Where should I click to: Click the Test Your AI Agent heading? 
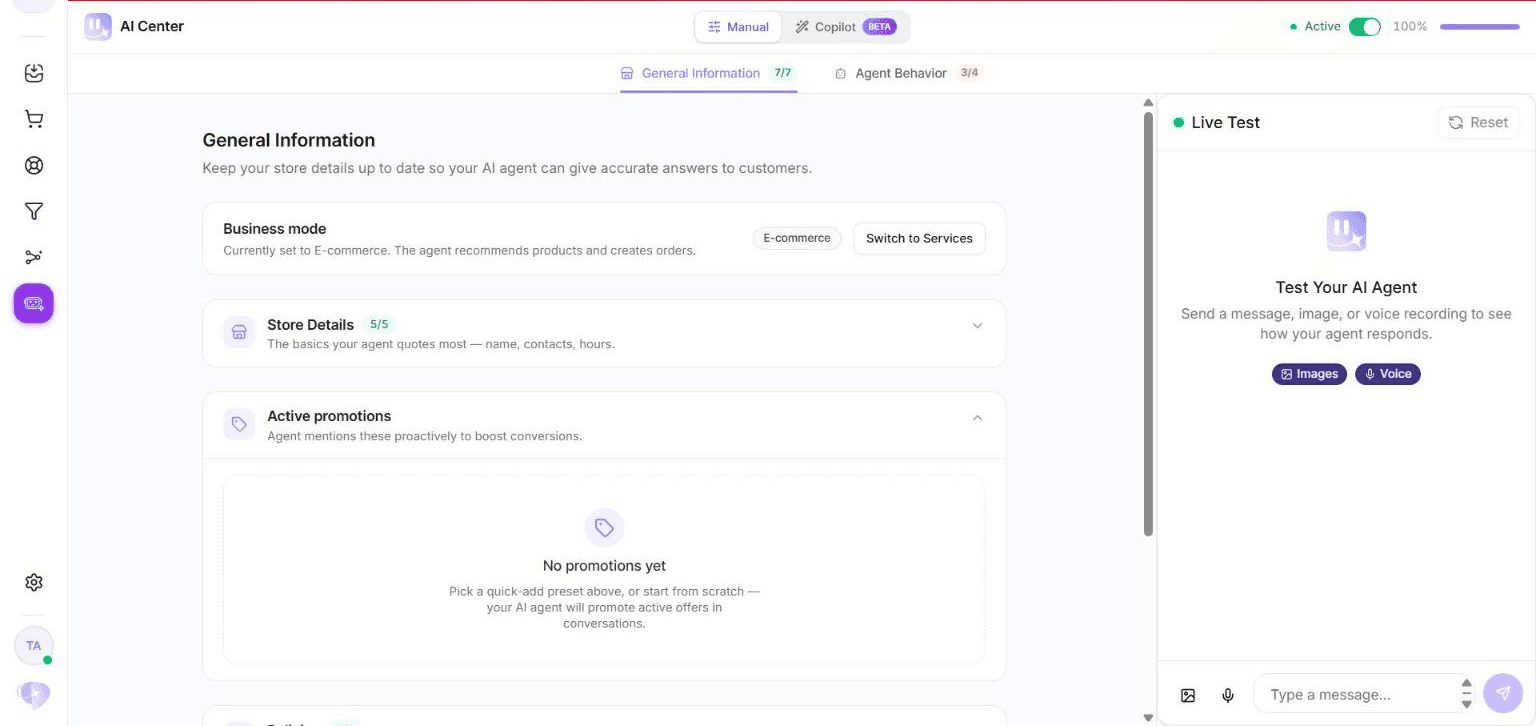tap(1346, 287)
